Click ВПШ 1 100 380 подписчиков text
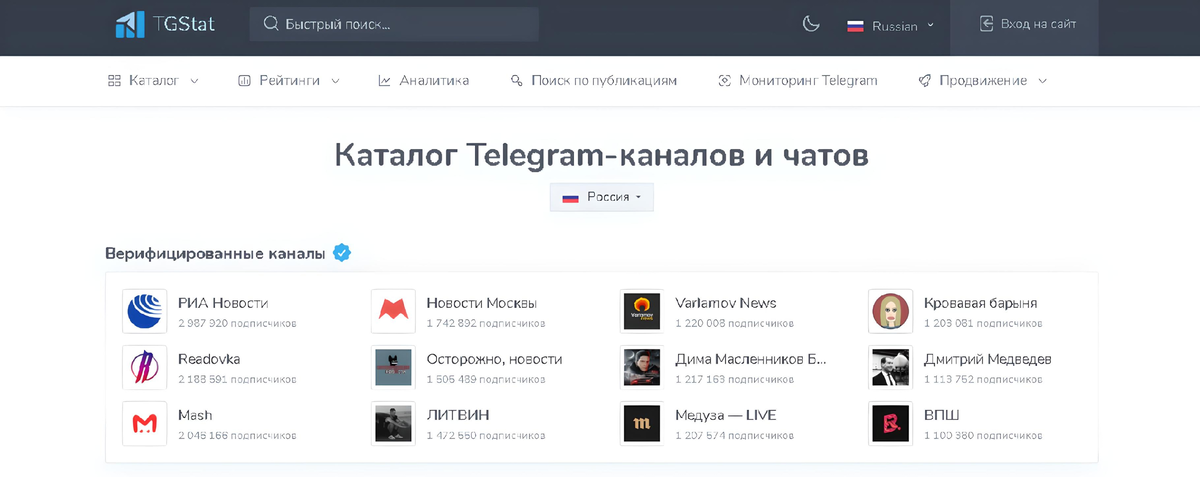 (983, 436)
